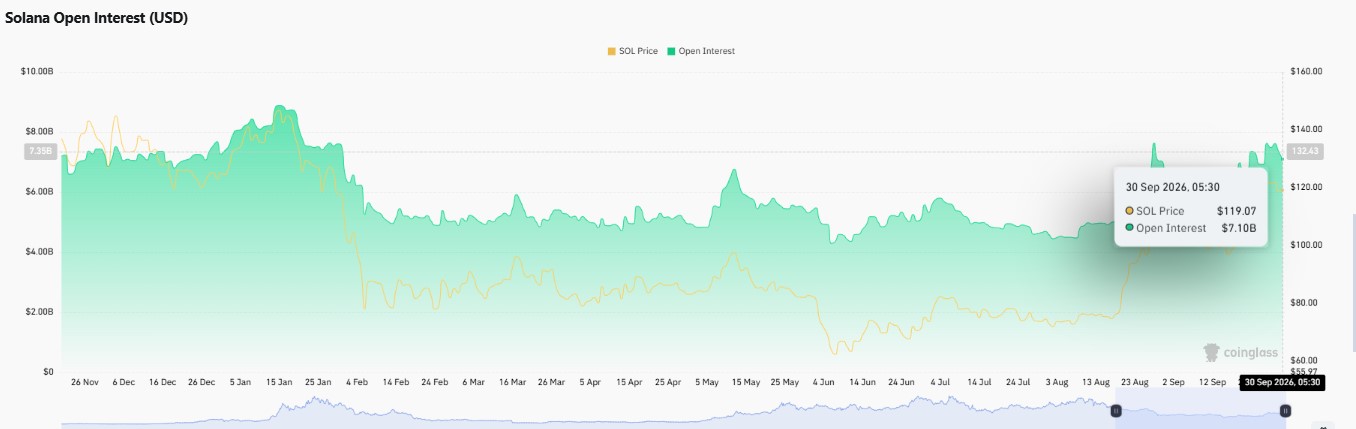
Task: Click the $140.00 right axis label
Action: click(x=1308, y=129)
